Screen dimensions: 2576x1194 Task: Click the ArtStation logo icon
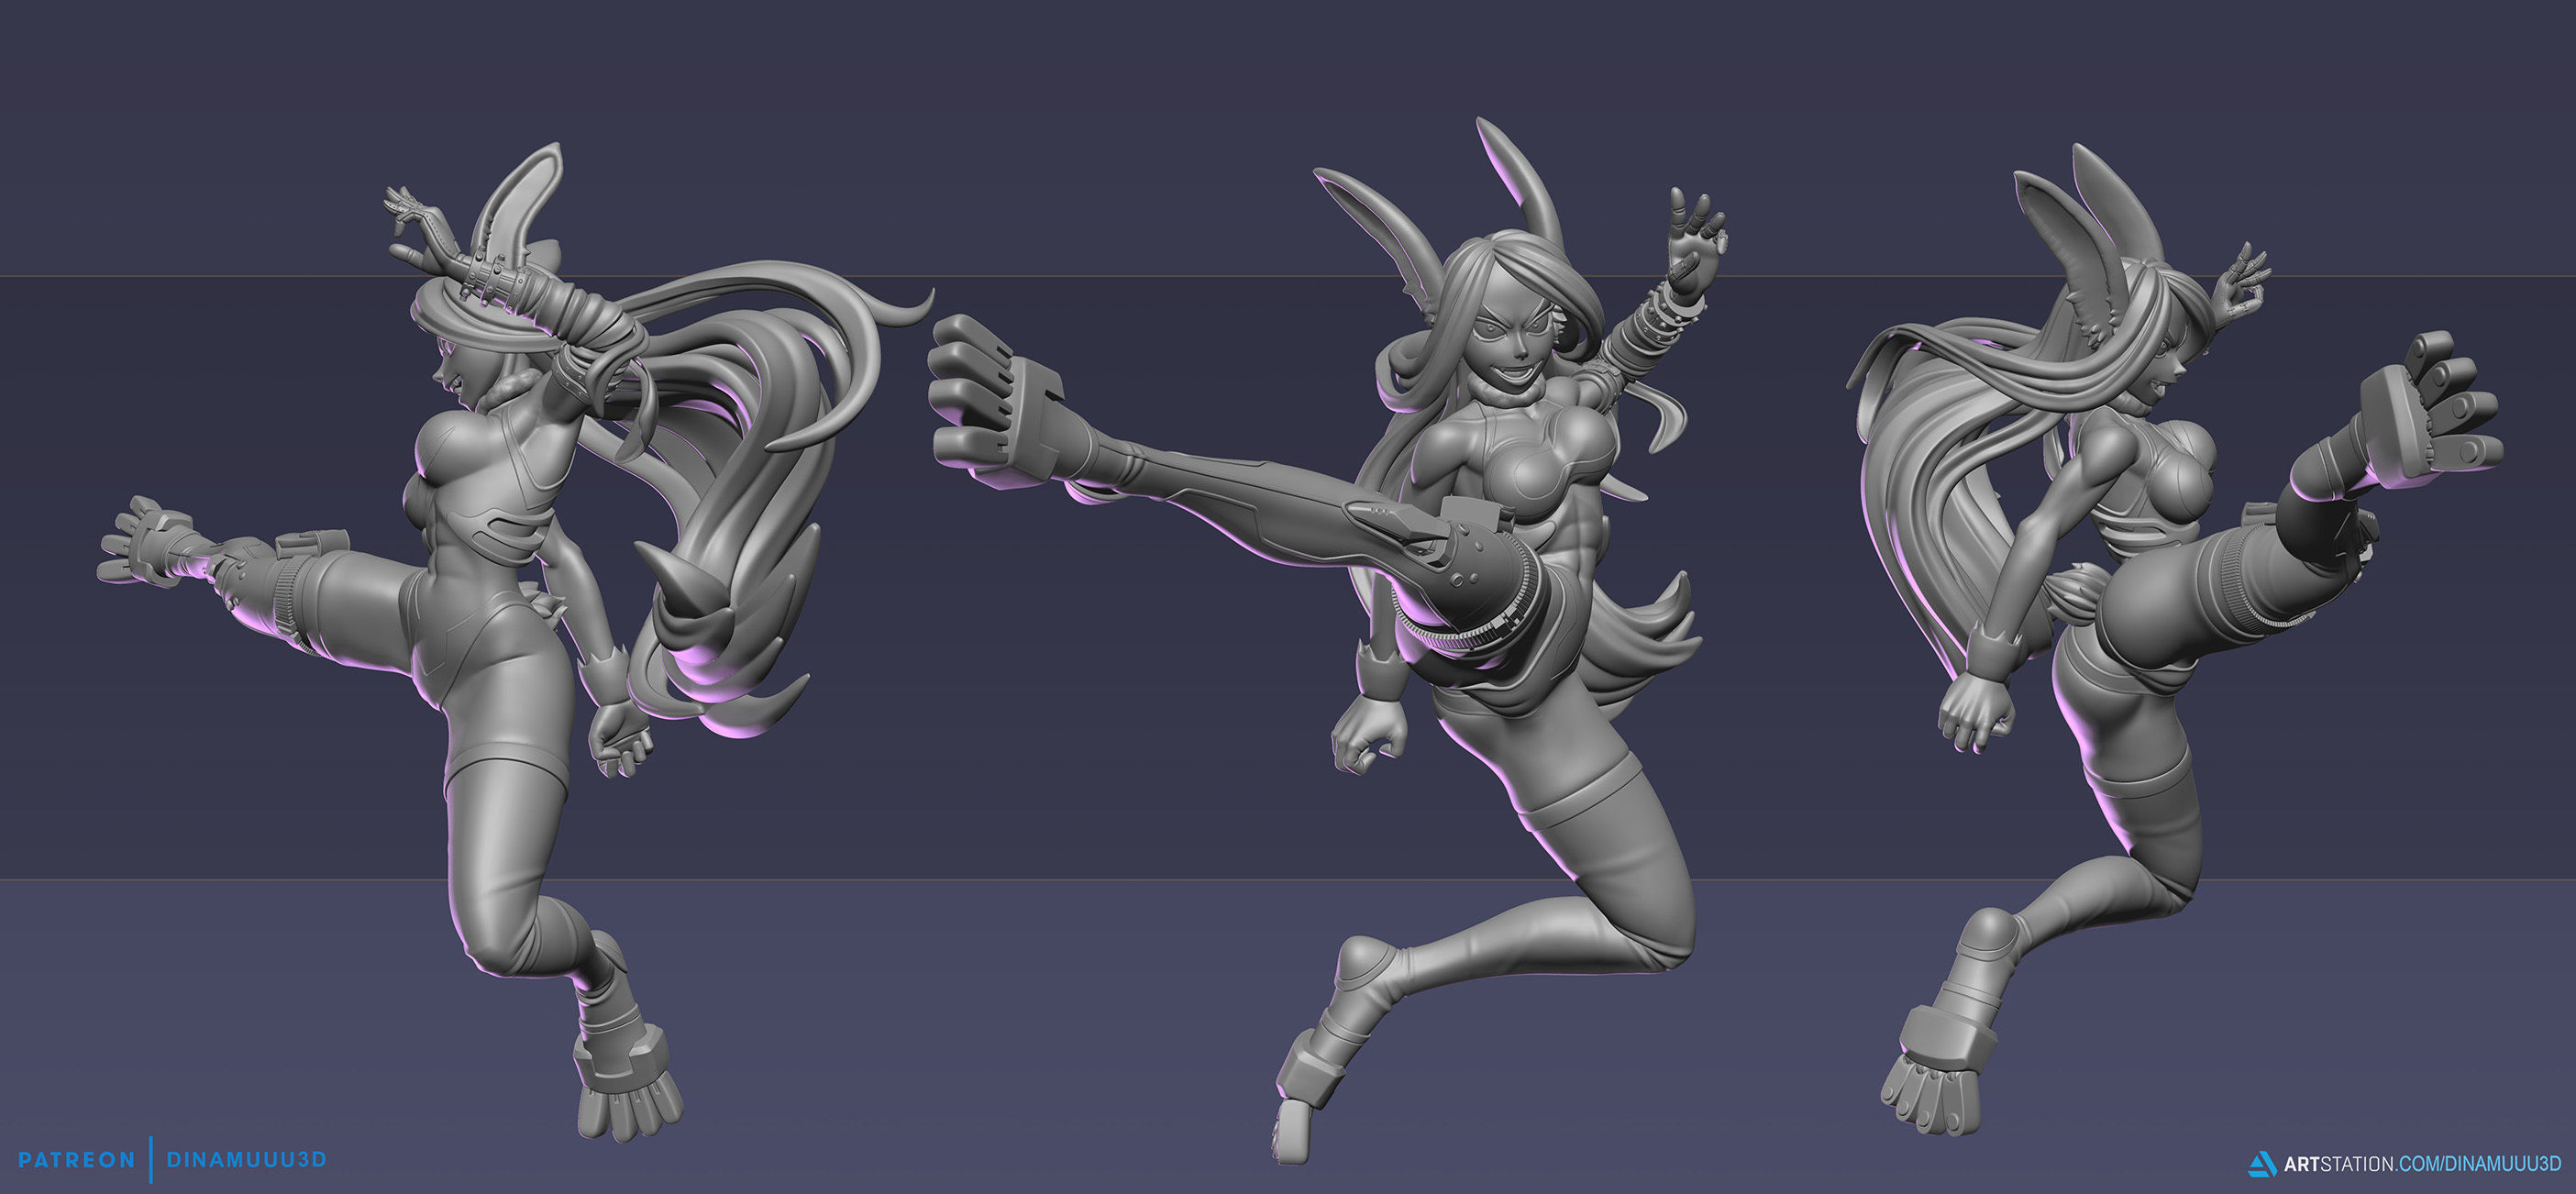tap(2263, 1164)
